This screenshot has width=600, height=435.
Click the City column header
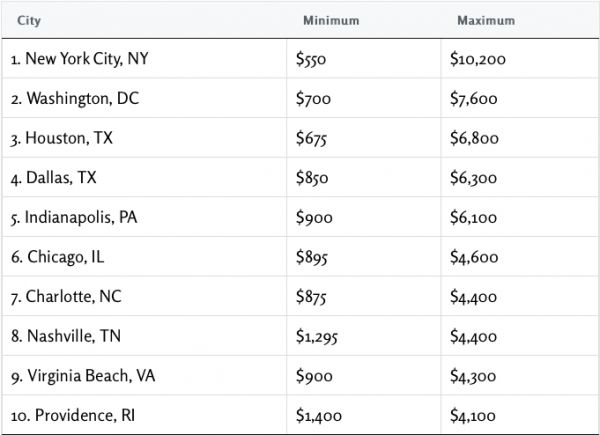point(29,20)
